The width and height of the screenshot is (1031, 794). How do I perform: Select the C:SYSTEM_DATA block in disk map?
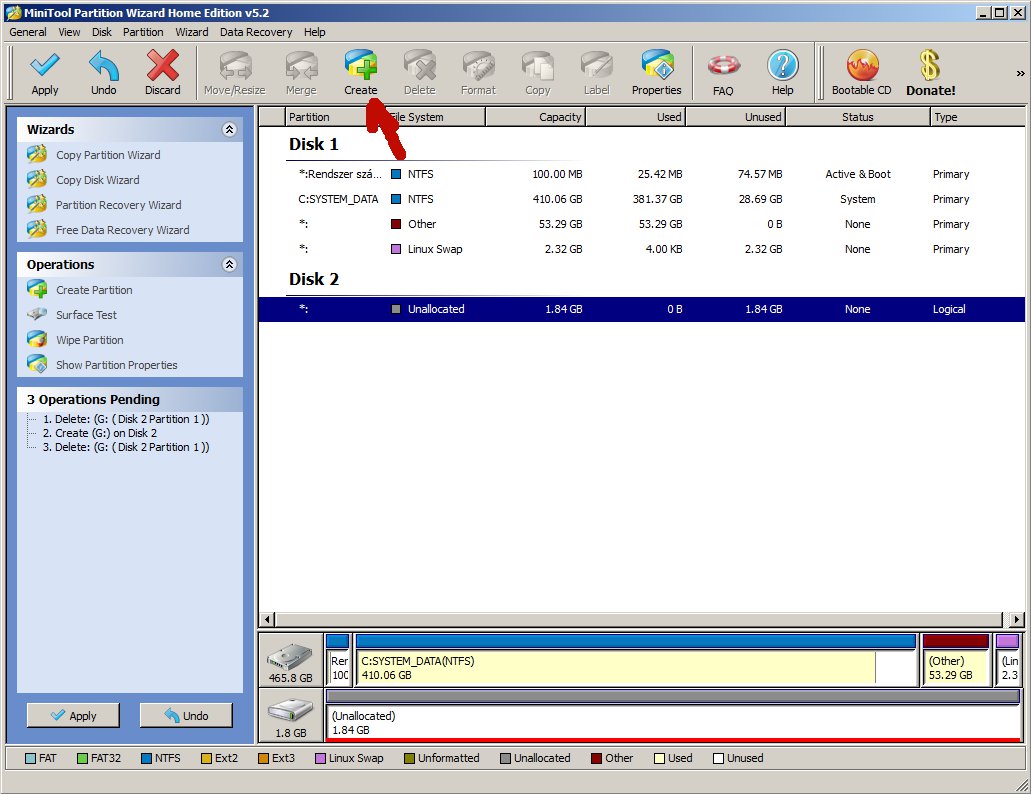coord(636,661)
